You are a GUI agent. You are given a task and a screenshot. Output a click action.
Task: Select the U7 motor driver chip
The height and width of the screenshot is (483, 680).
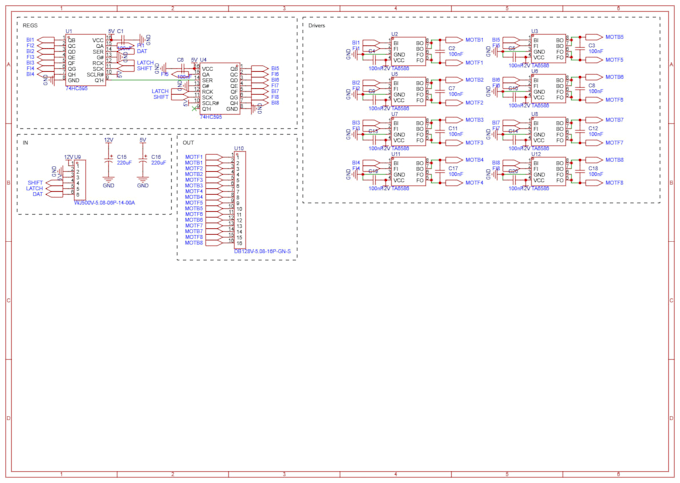point(408,131)
